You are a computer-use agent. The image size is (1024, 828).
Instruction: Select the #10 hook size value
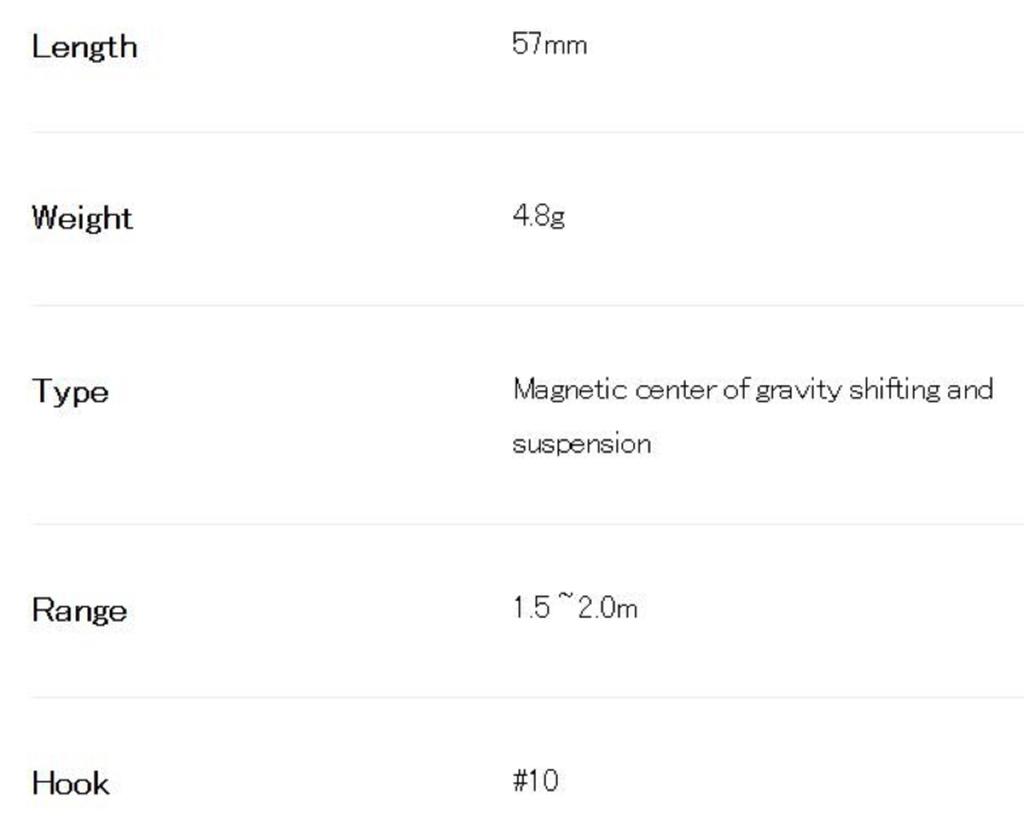(x=535, y=780)
